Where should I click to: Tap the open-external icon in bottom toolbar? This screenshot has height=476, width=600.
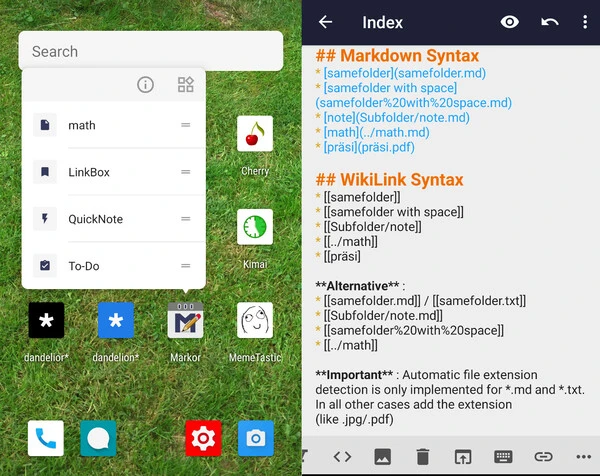click(x=462, y=457)
